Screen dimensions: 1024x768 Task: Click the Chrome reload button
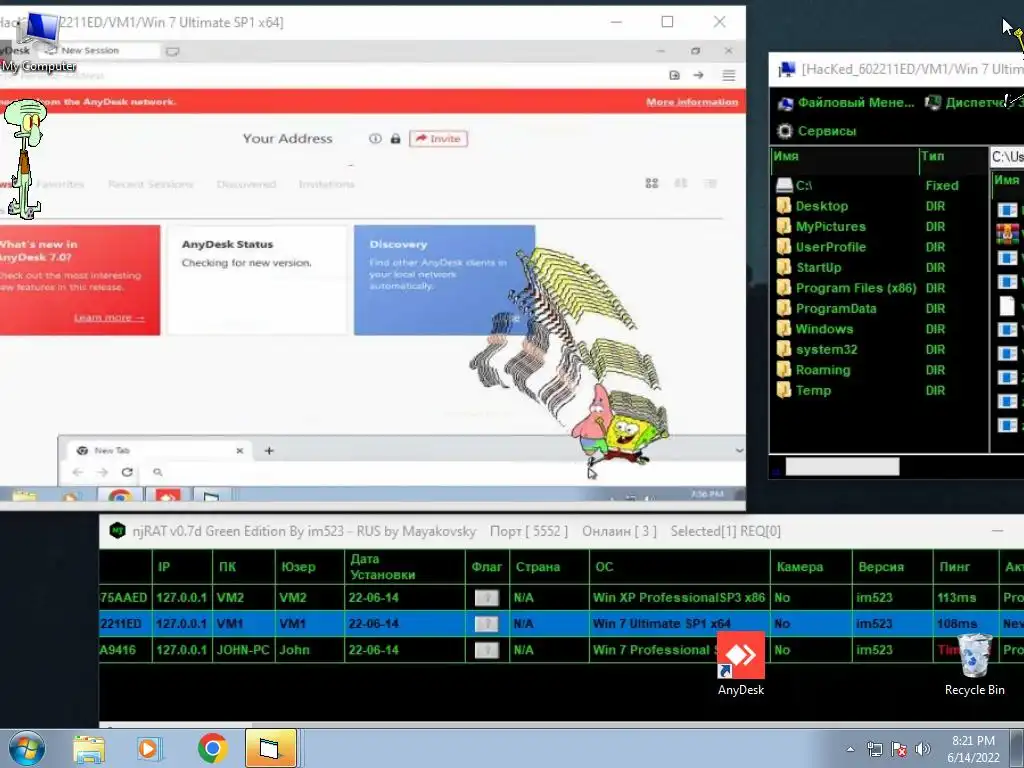127,472
